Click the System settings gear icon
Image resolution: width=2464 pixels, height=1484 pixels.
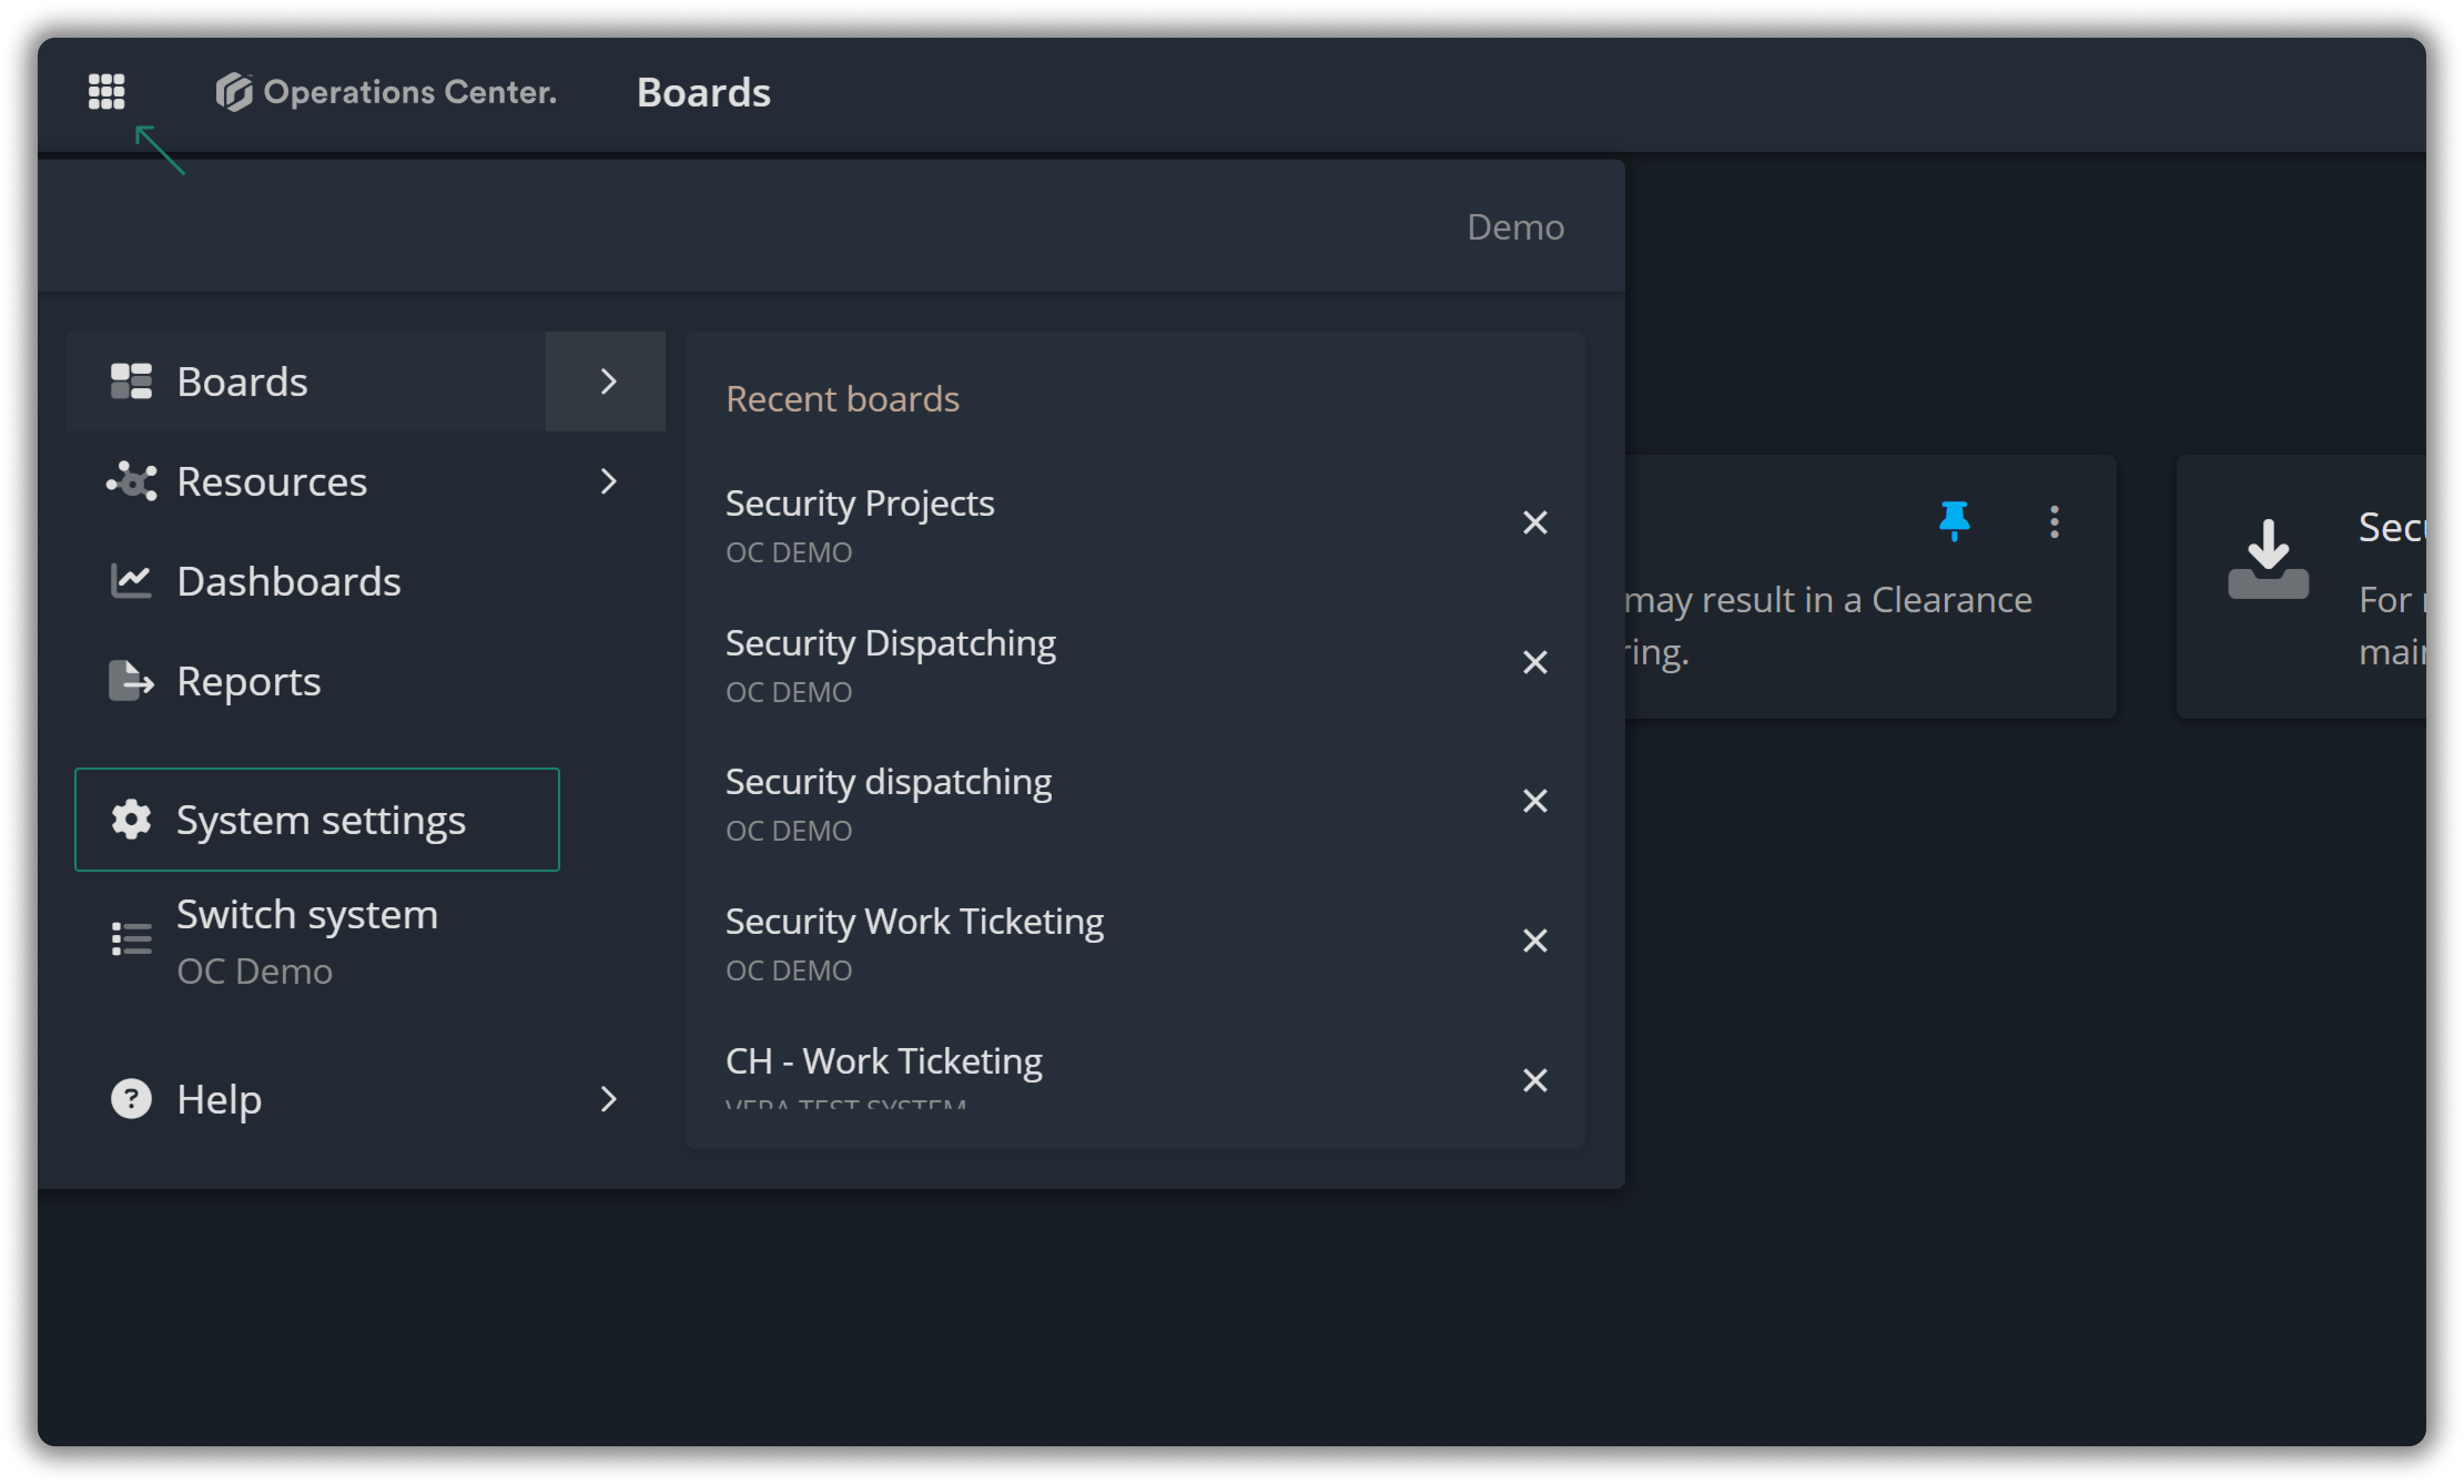[131, 819]
